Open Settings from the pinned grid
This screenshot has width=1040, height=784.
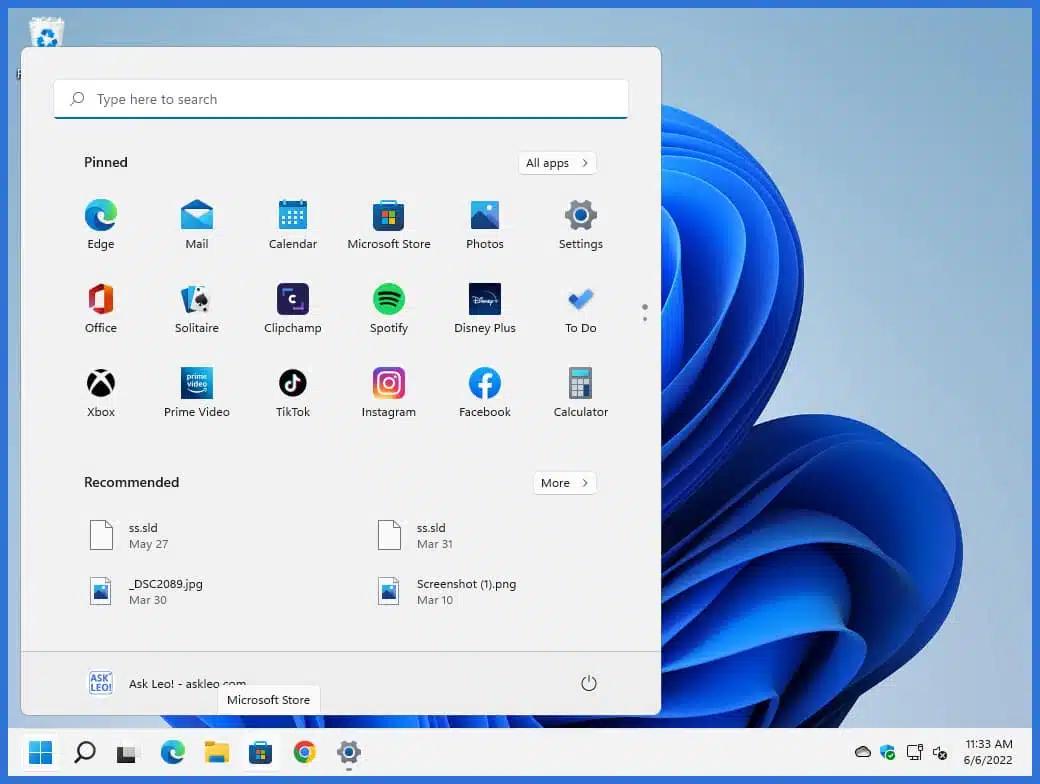click(x=580, y=224)
